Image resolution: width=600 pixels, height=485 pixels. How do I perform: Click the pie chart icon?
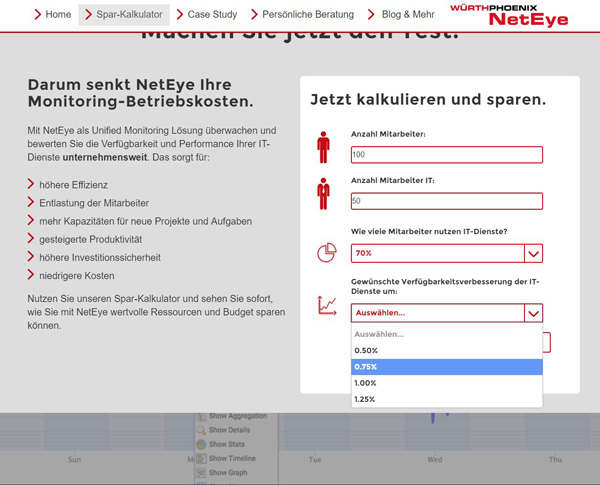tap(327, 253)
